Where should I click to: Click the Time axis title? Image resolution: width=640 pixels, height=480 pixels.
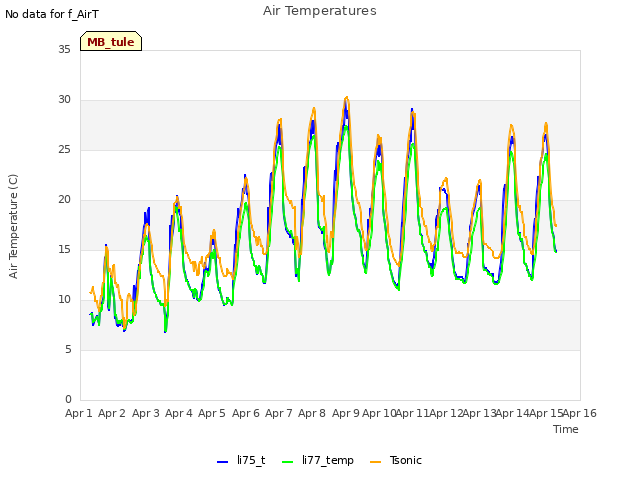coord(565,429)
